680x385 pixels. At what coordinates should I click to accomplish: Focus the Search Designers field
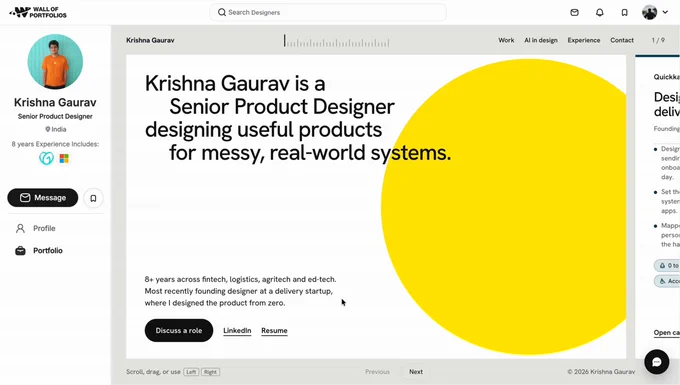click(328, 12)
